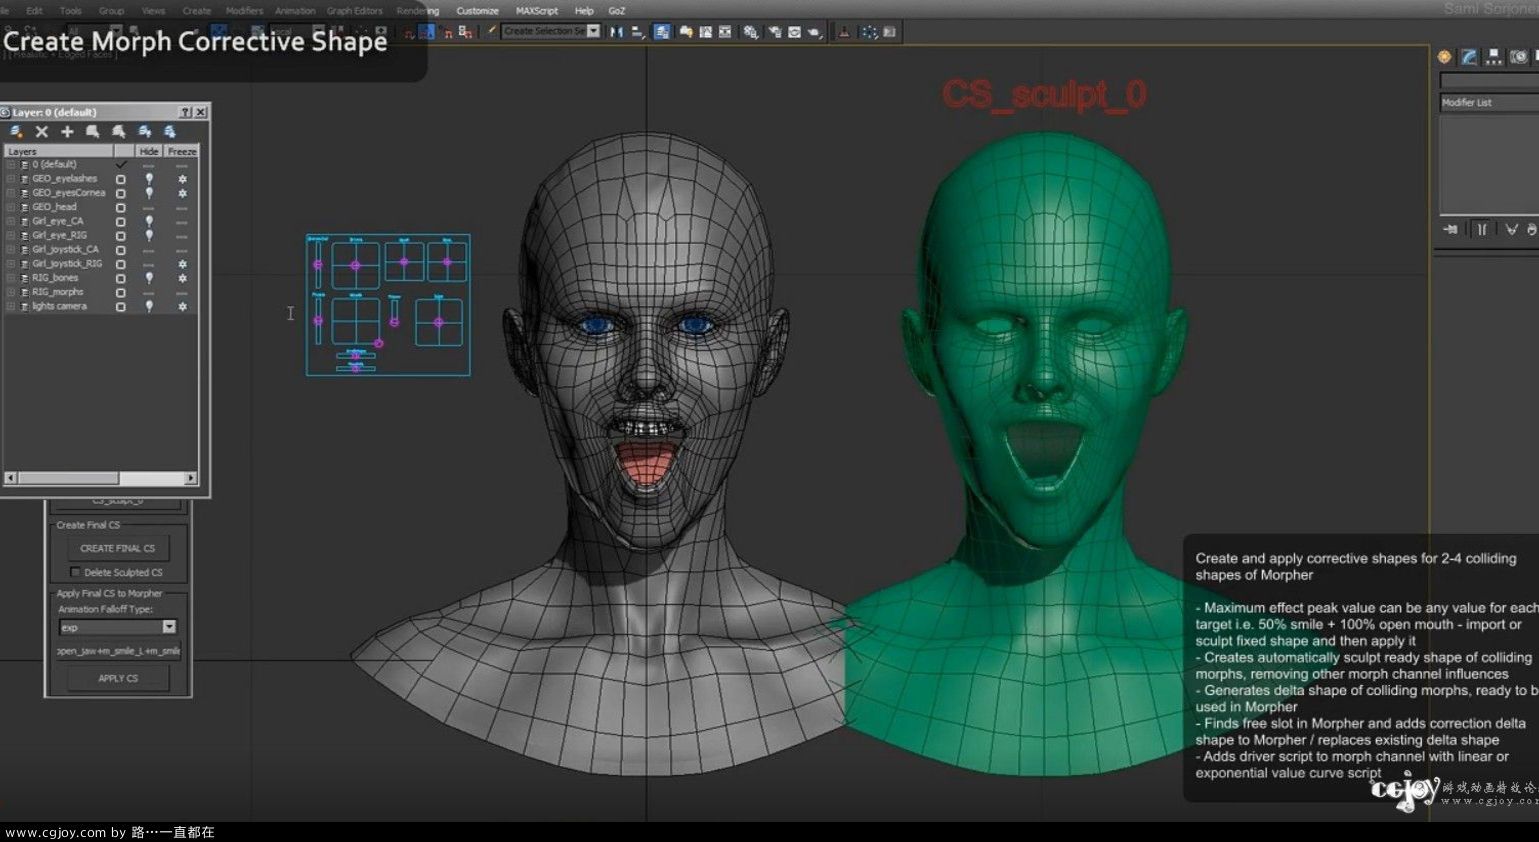Toggle hide lightbulb for GEO_eyelashes layer
The image size is (1539, 842).
[149, 179]
